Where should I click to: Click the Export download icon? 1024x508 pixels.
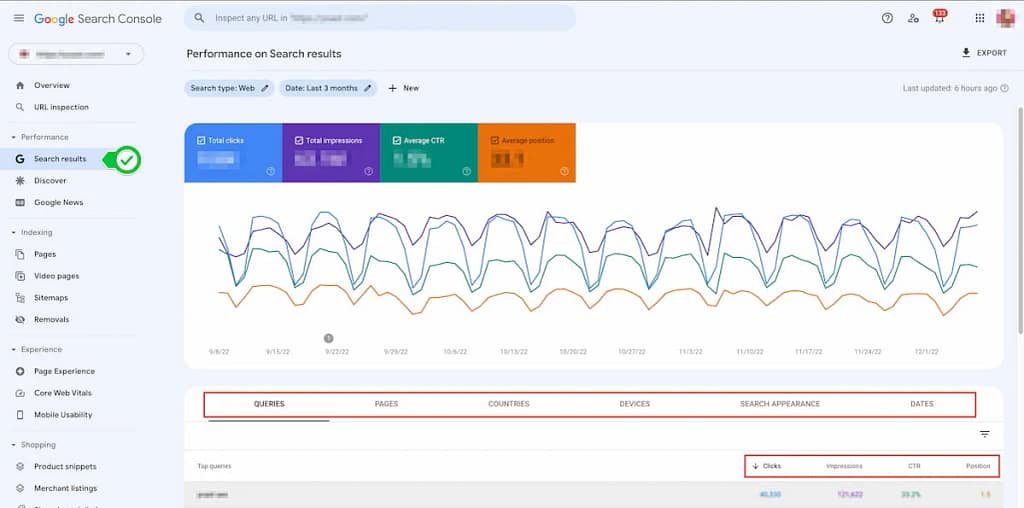(x=965, y=53)
